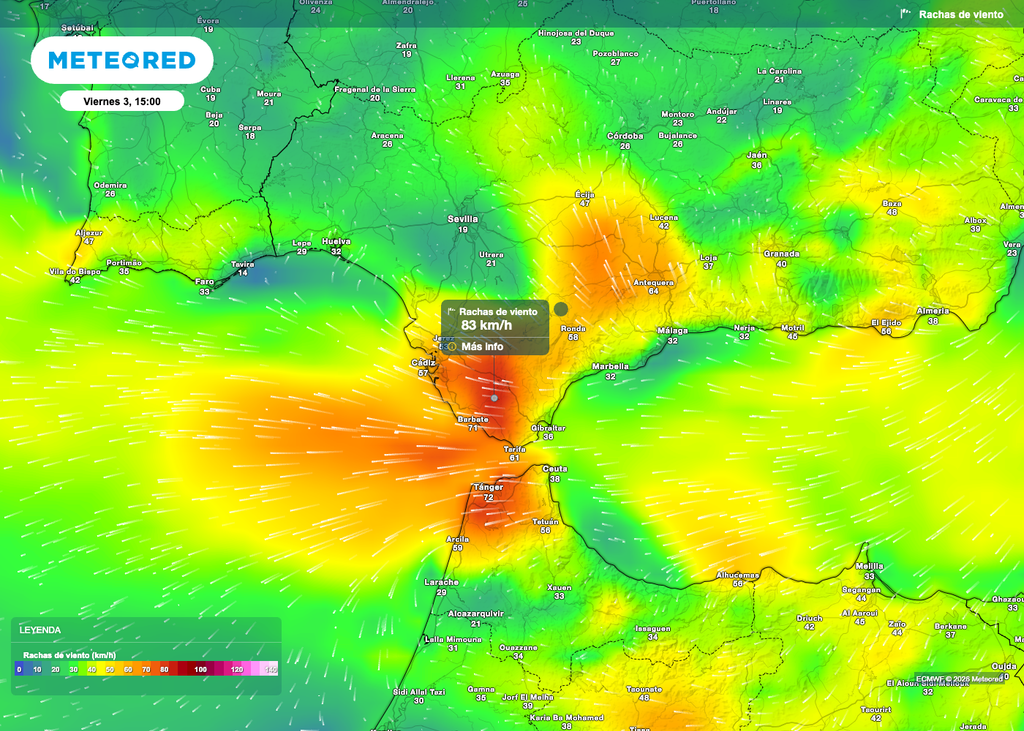This screenshot has height=731, width=1024.
Task: Click the Tarifa city label
Action: [x=515, y=449]
